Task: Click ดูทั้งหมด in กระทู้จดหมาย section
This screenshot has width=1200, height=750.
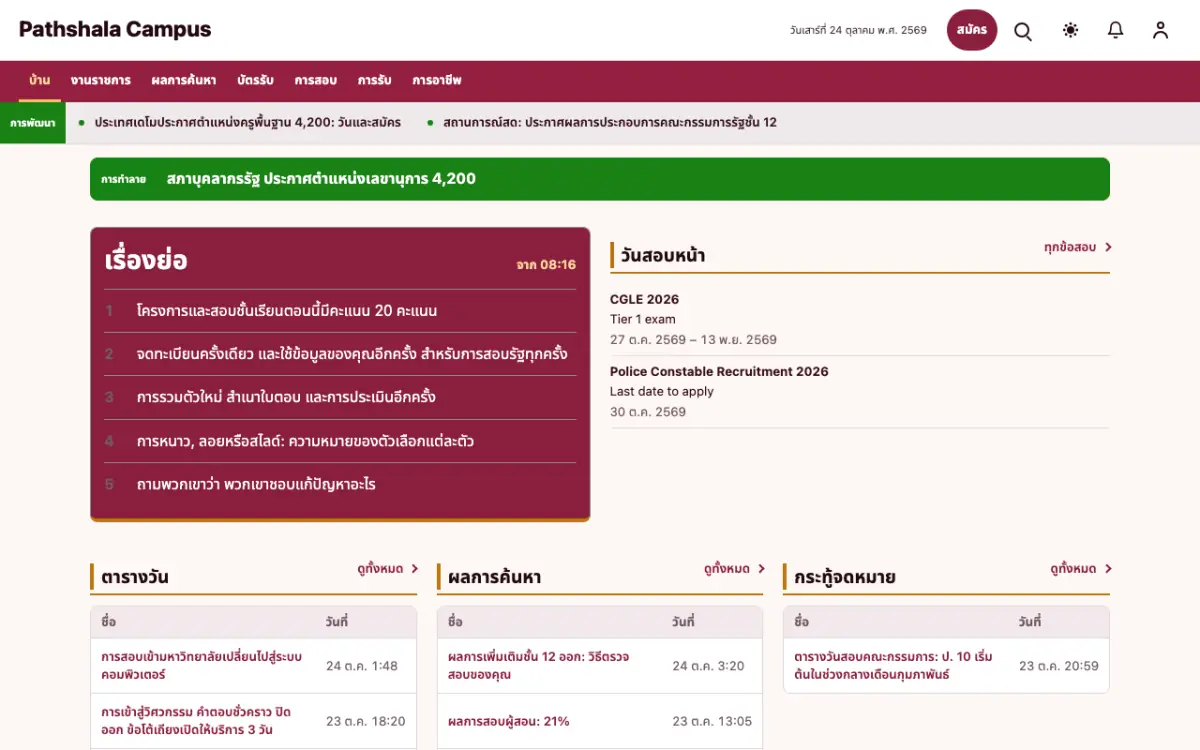Action: click(x=1080, y=569)
